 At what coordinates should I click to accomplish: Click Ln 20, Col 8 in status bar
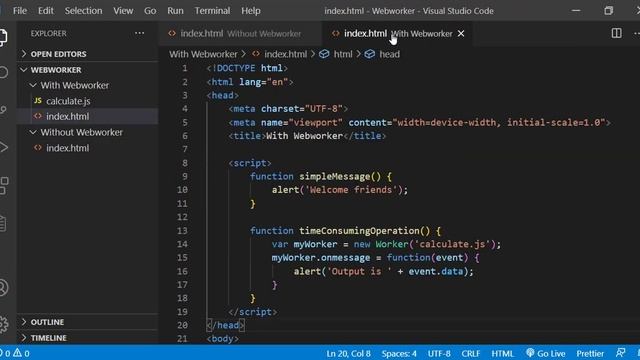tap(348, 353)
